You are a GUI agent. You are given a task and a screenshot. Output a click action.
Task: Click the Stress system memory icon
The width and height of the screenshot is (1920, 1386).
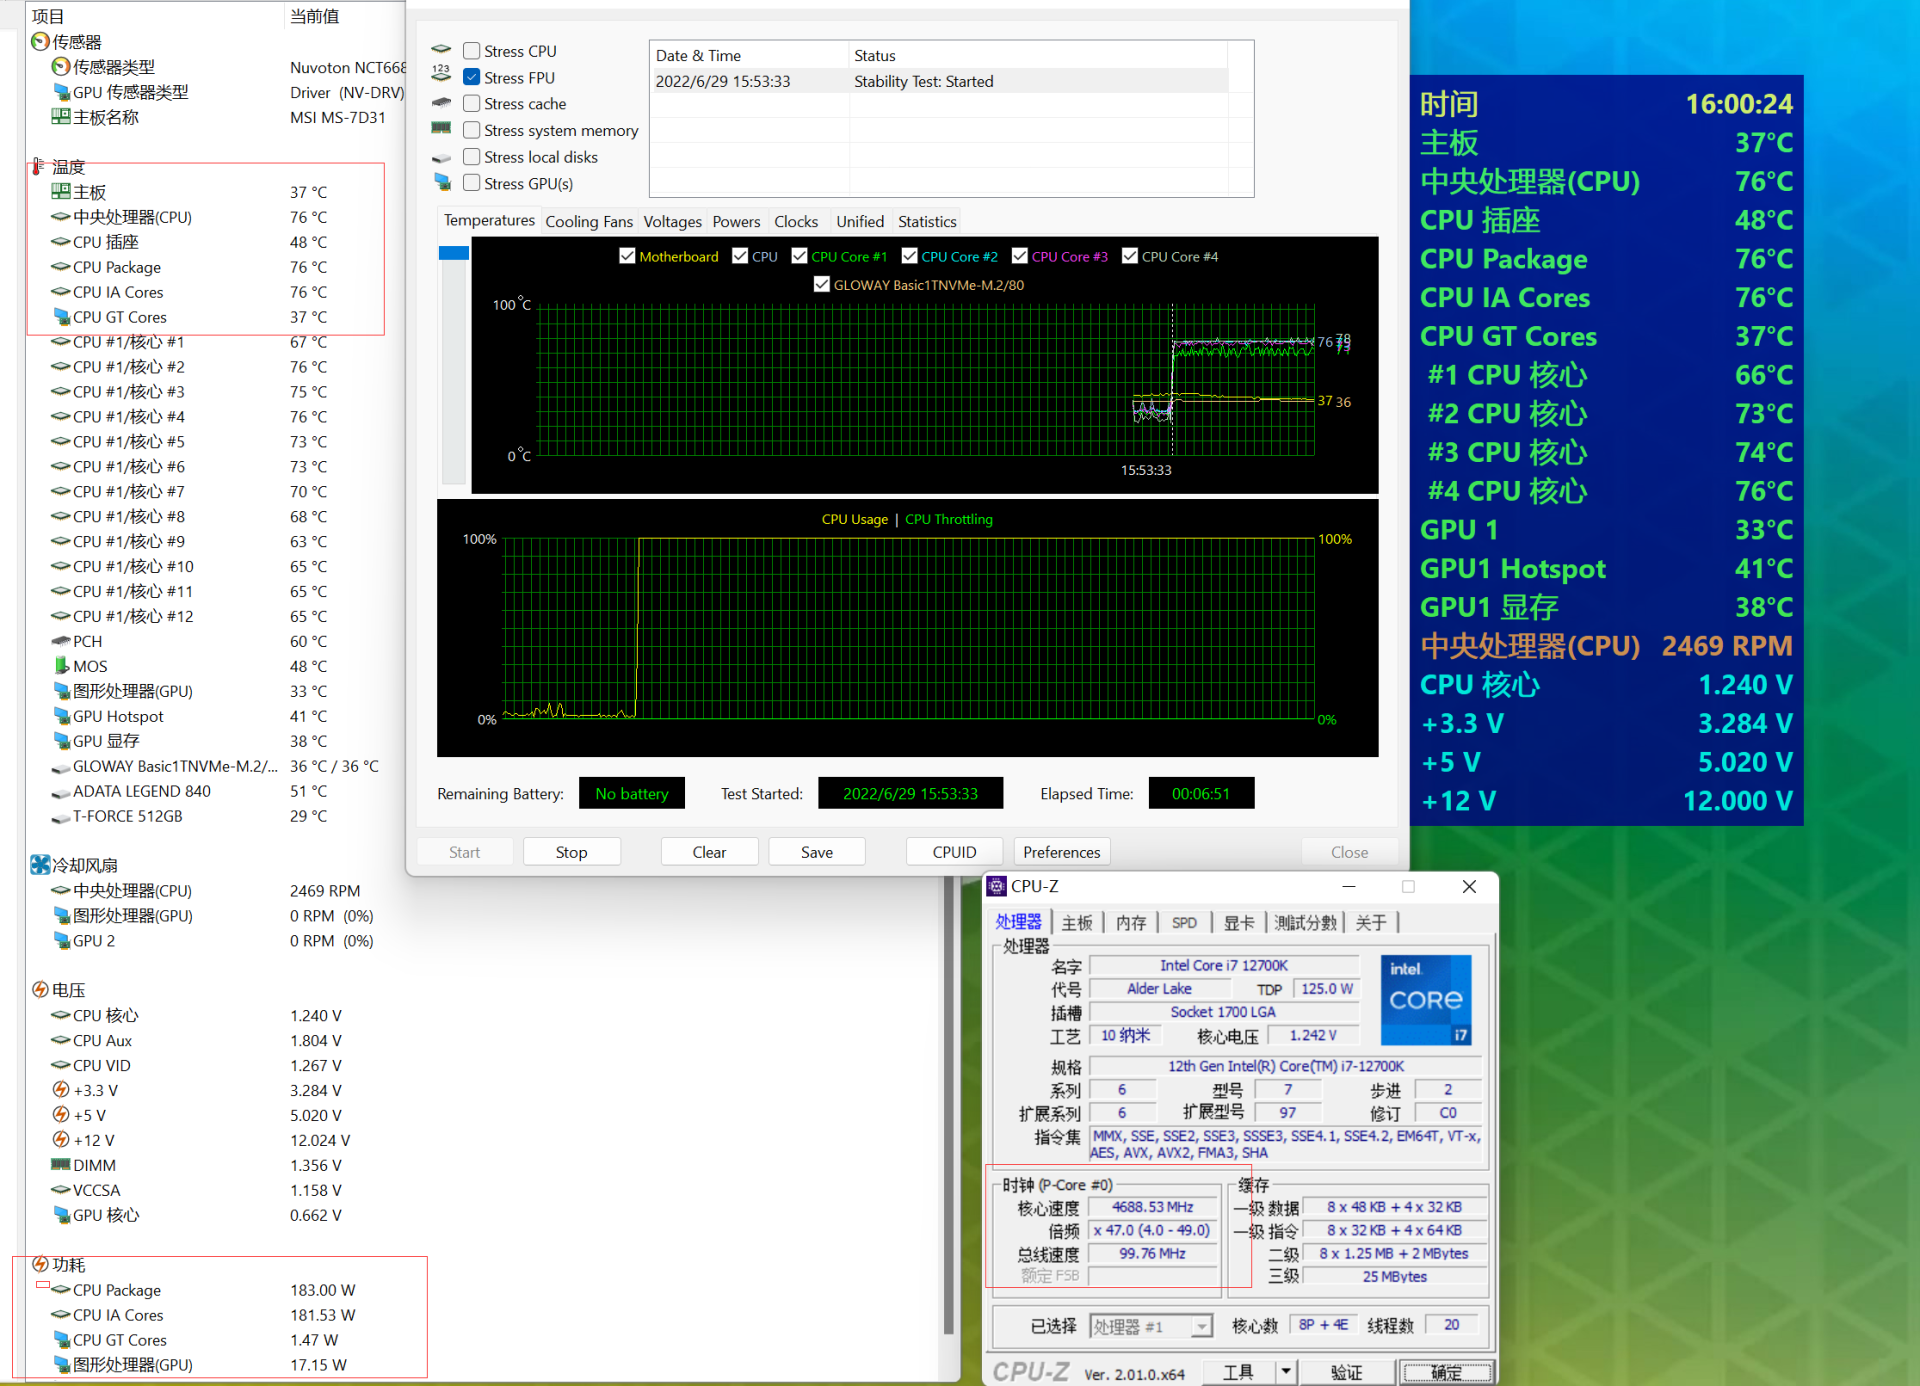point(441,128)
